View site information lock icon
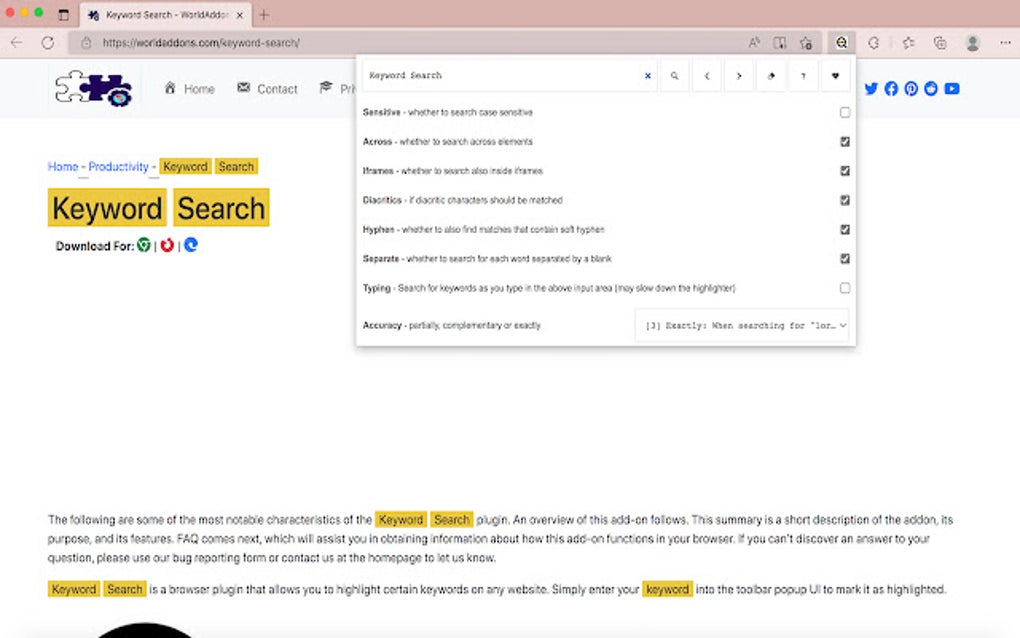This screenshot has width=1020, height=638. [x=86, y=43]
